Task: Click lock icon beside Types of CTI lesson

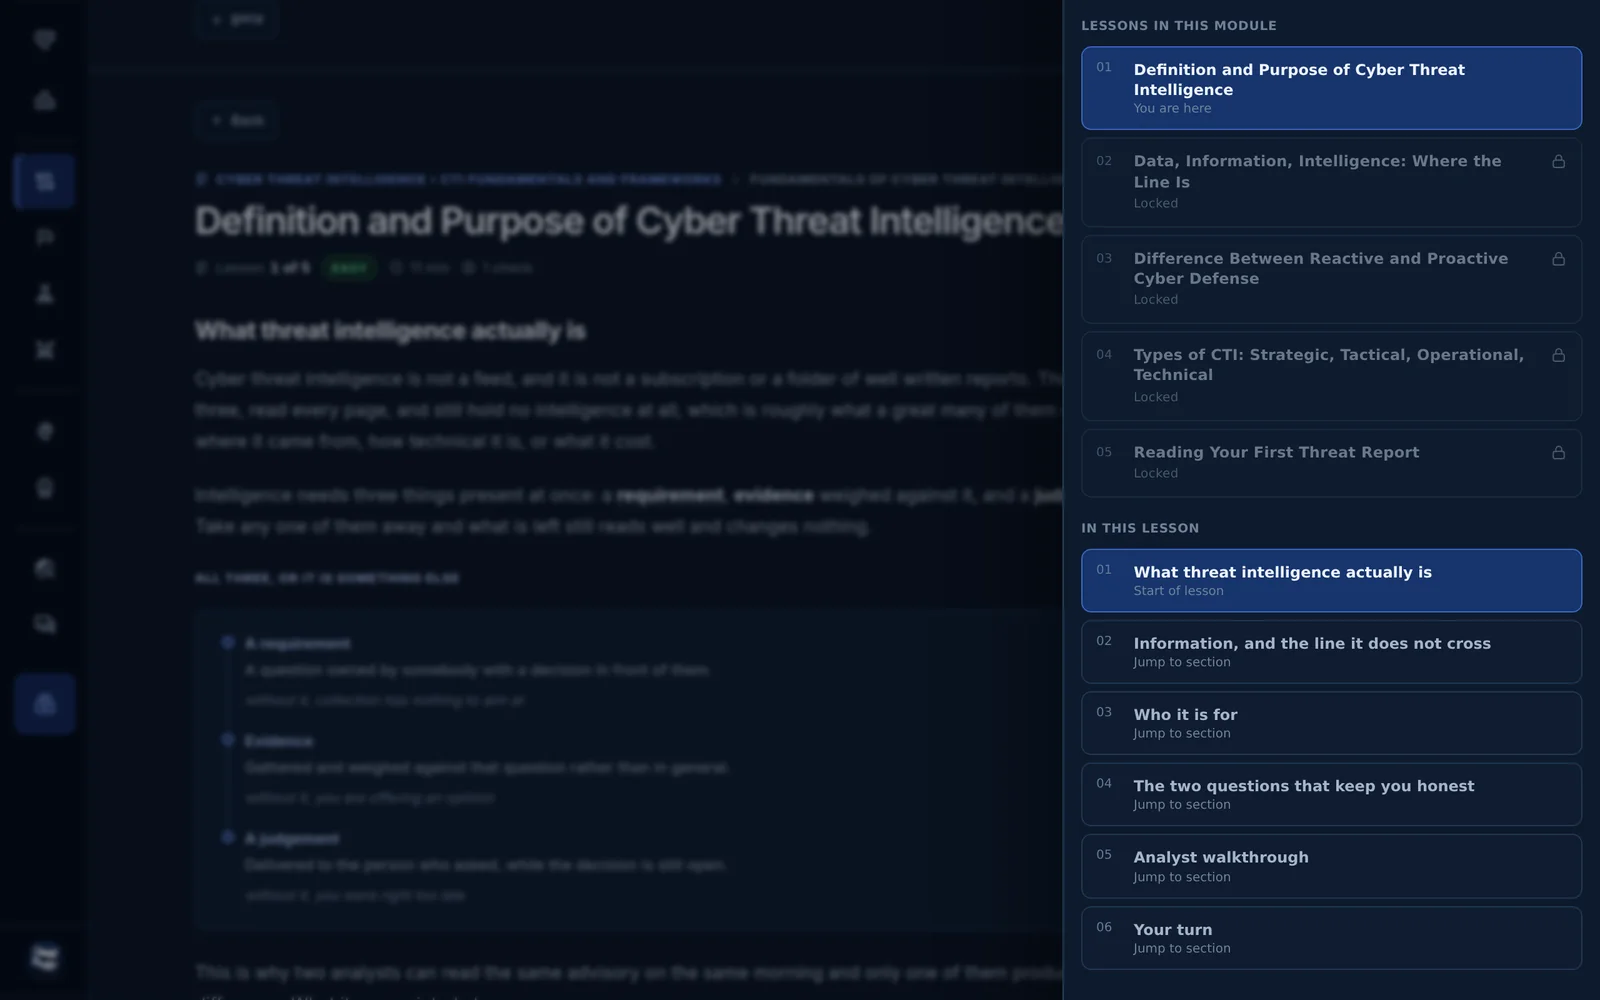Action: pos(1558,355)
